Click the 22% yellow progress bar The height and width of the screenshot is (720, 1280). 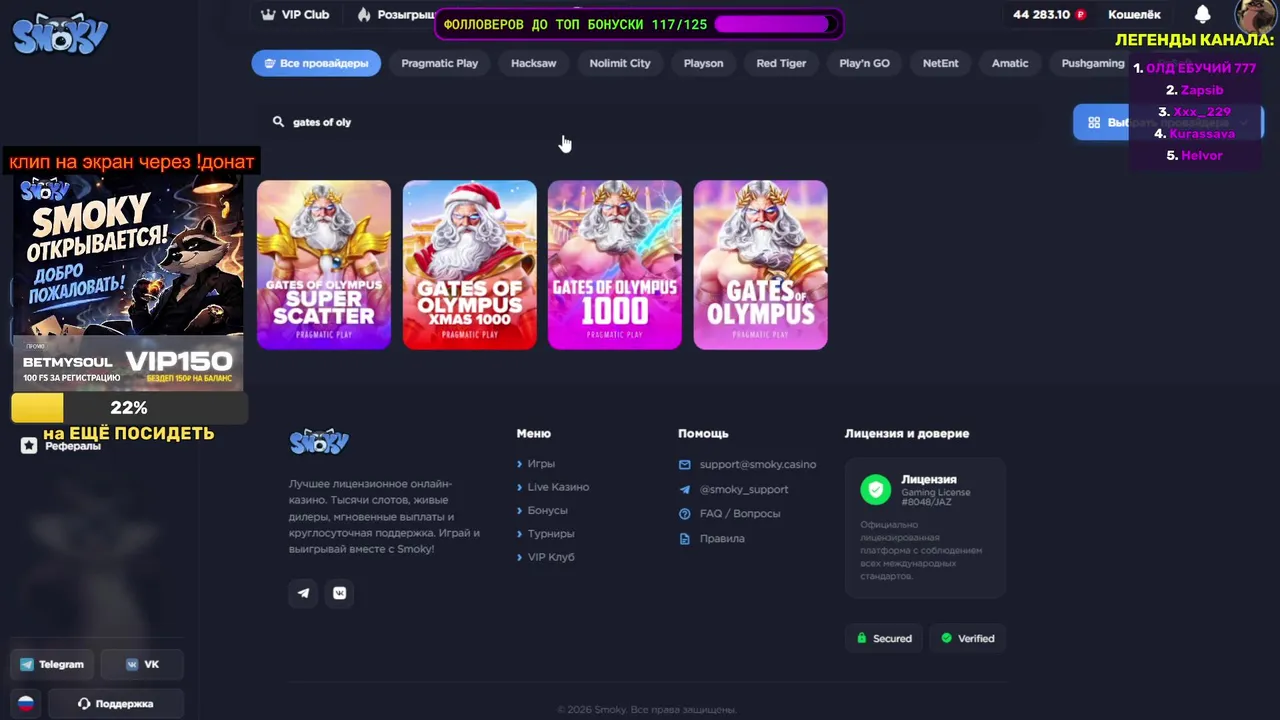coord(128,408)
